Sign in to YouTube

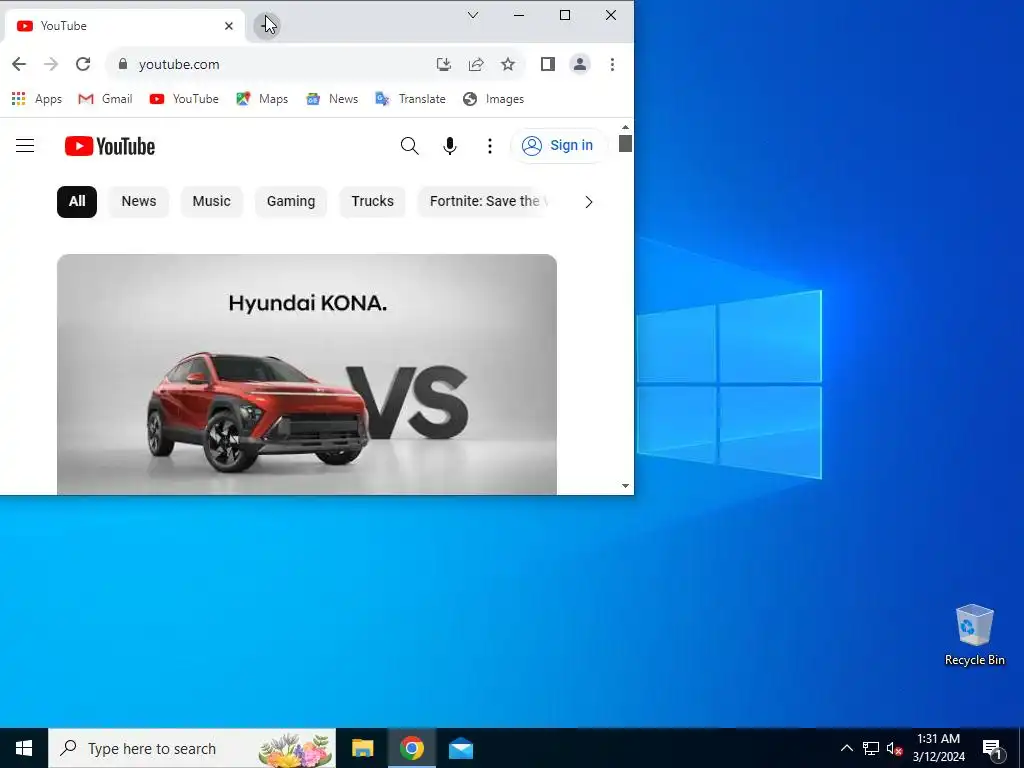pyautogui.click(x=558, y=146)
